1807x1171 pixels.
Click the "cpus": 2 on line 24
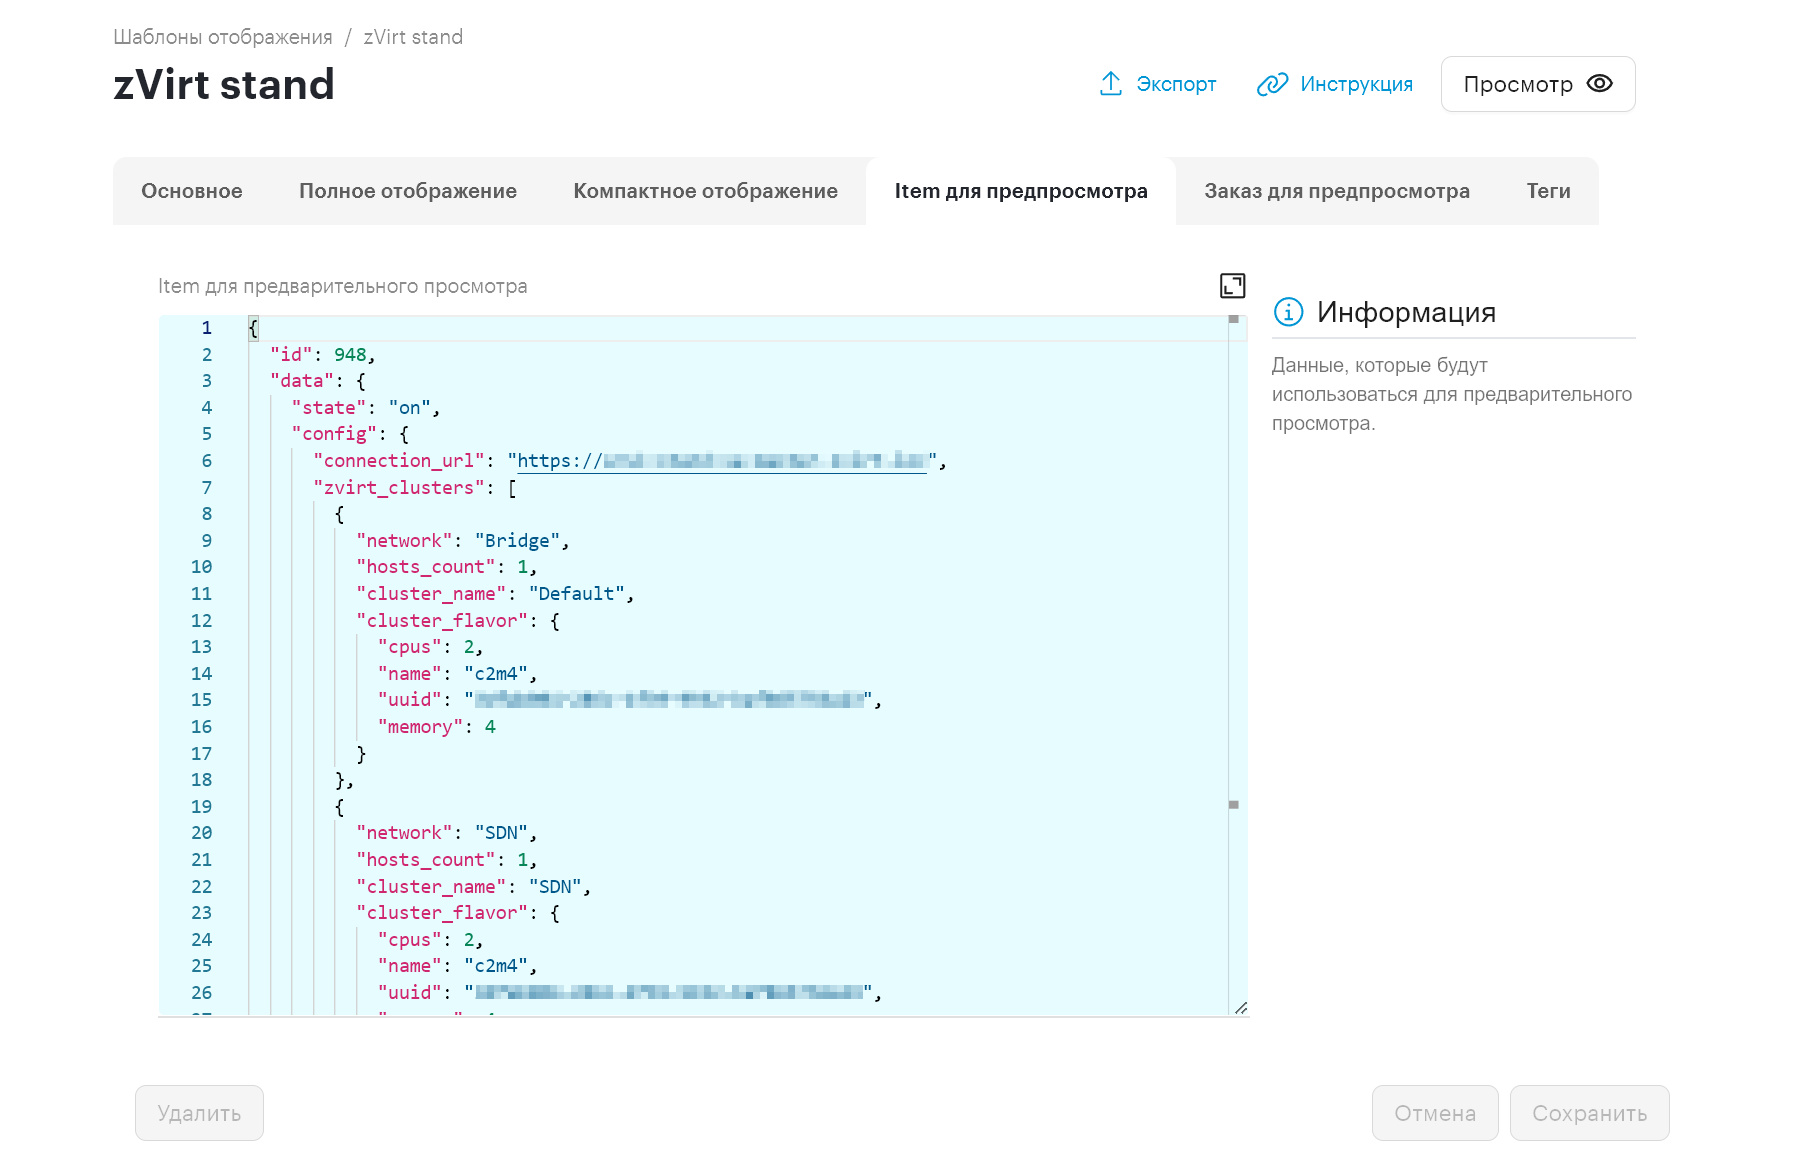pos(430,940)
